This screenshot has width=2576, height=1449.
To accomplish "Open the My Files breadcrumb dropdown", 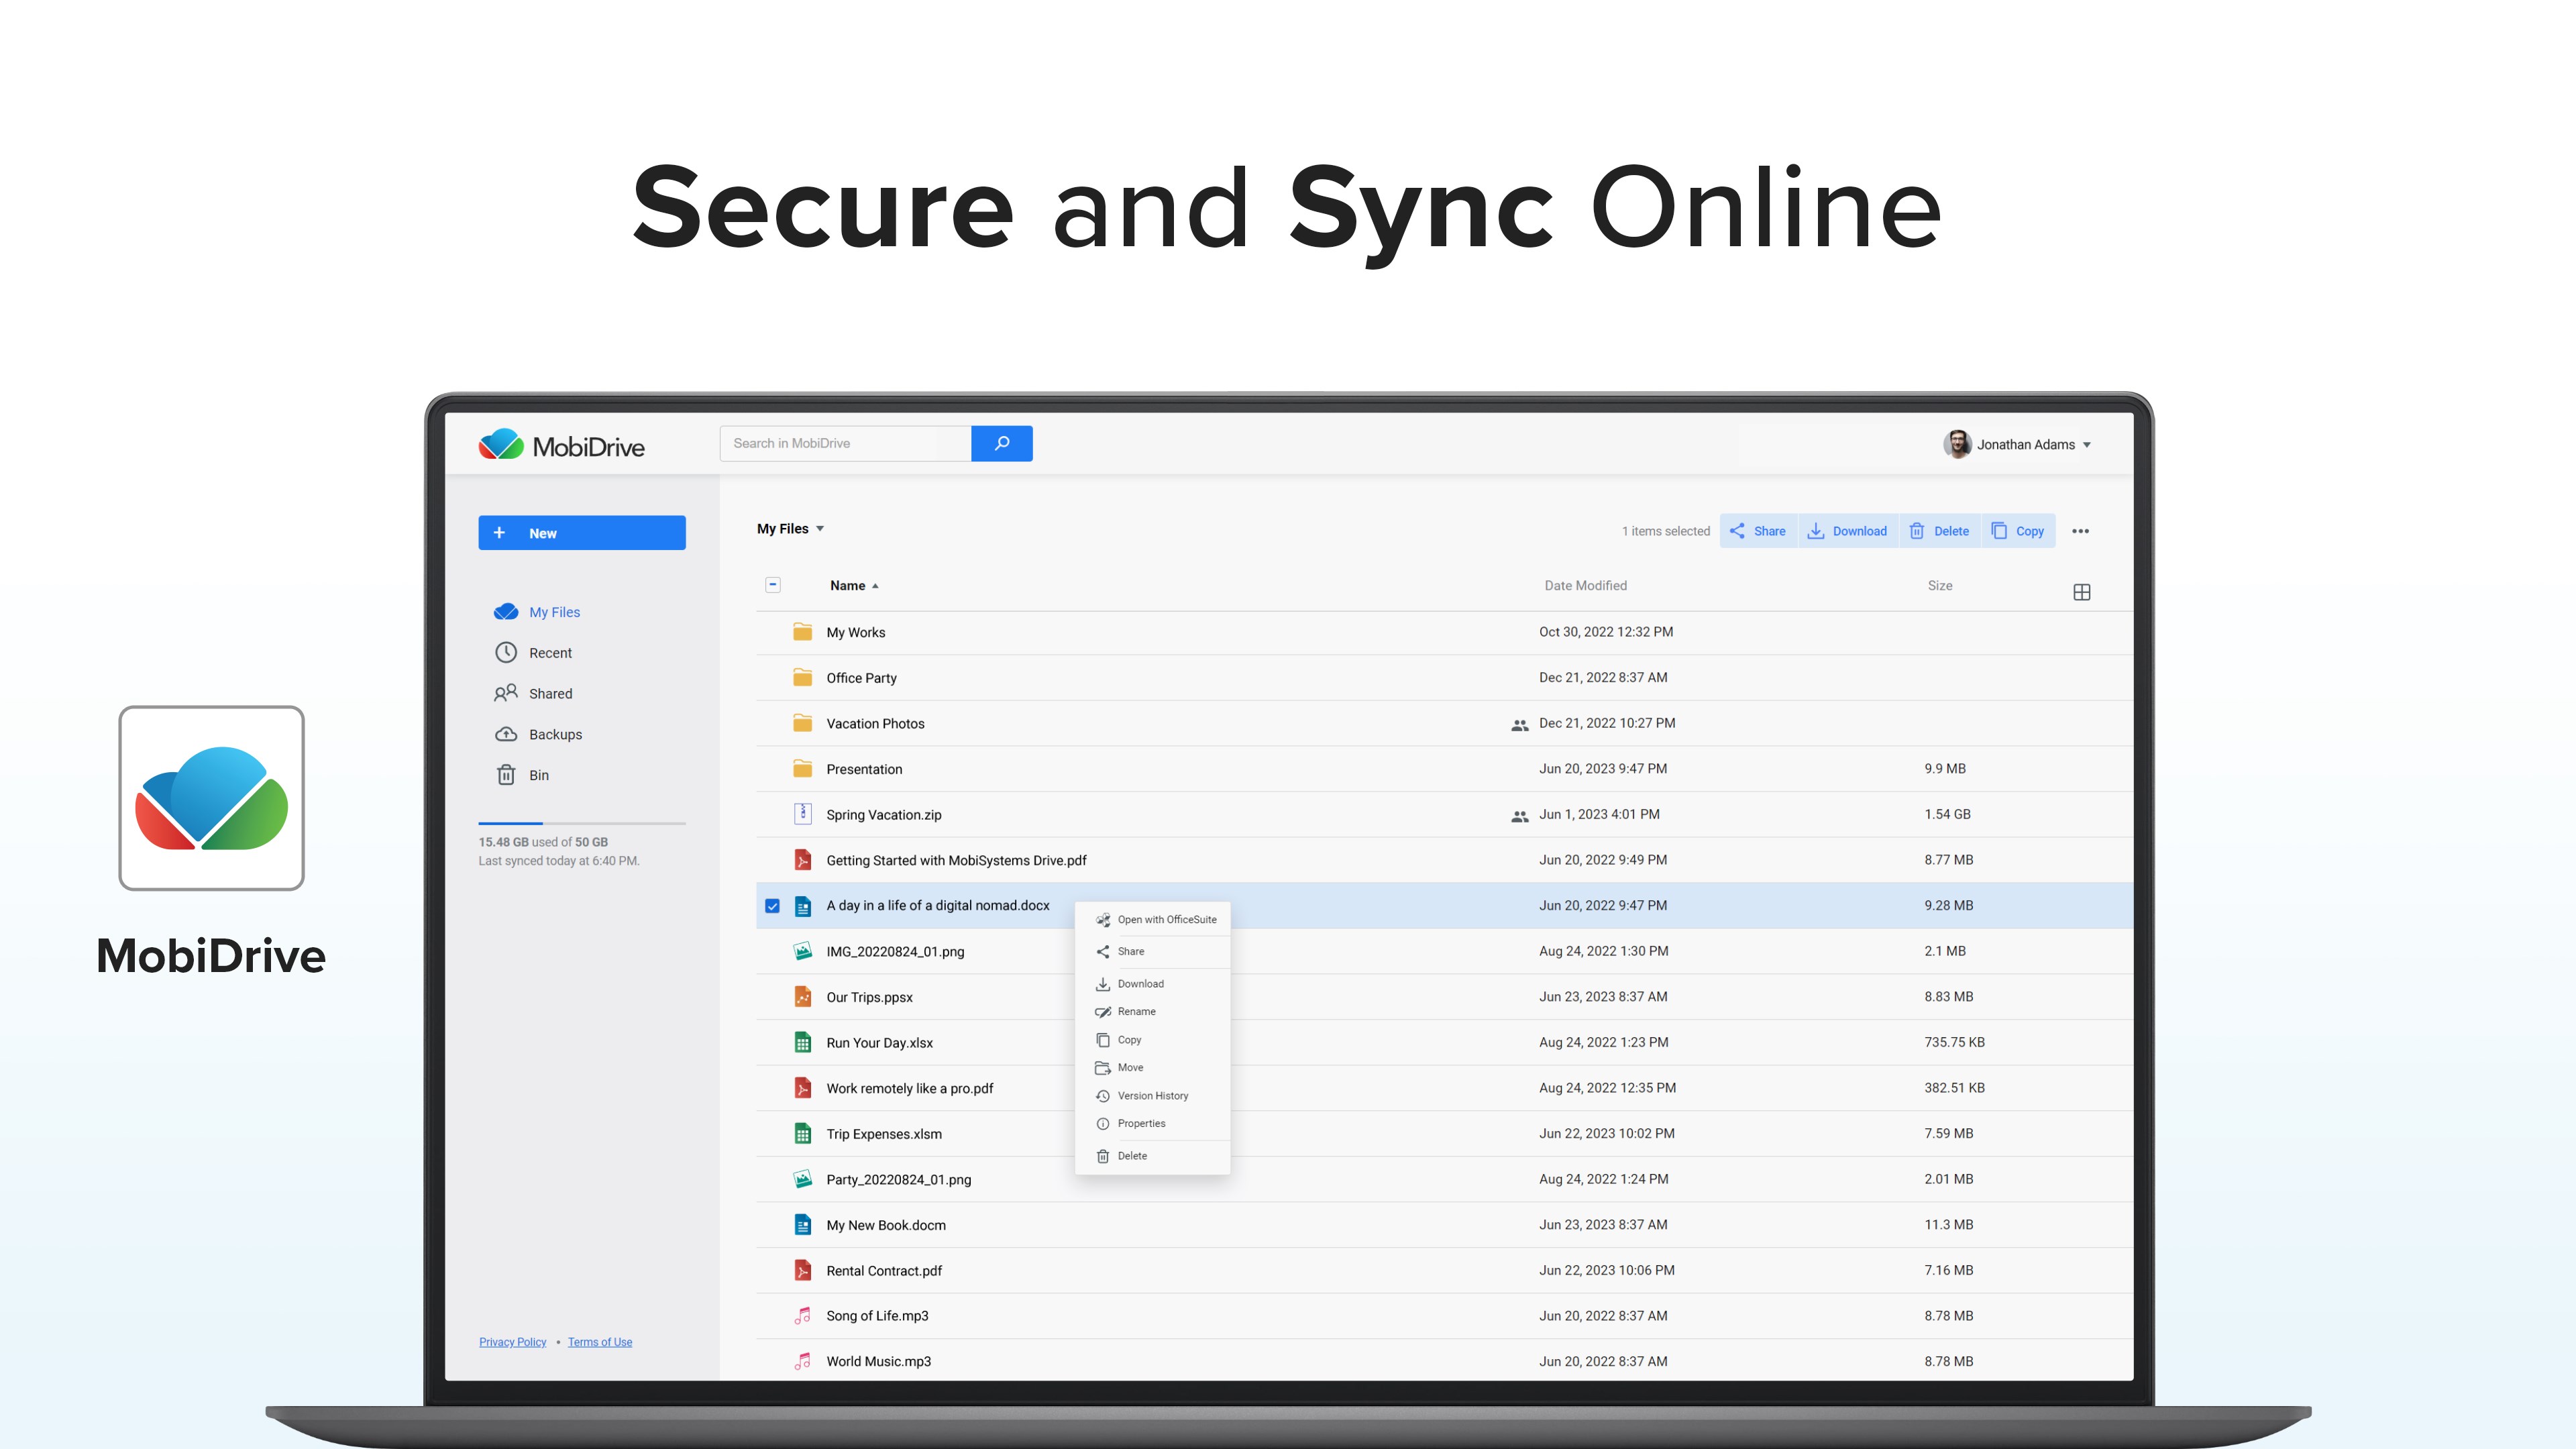I will tap(819, 528).
